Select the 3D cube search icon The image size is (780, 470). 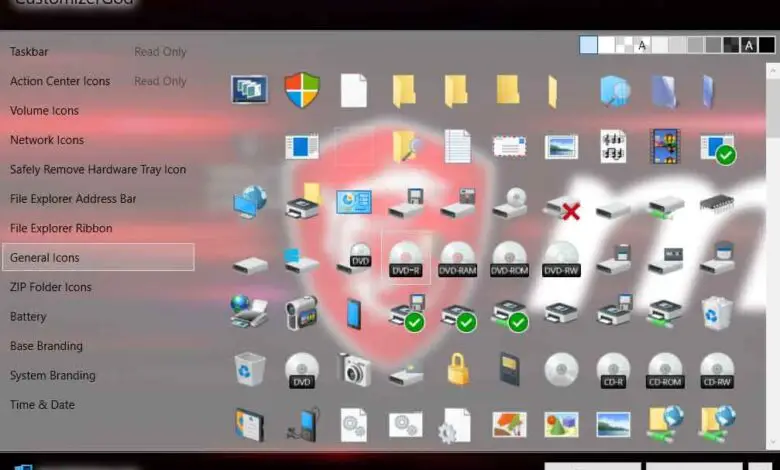[x=615, y=92]
